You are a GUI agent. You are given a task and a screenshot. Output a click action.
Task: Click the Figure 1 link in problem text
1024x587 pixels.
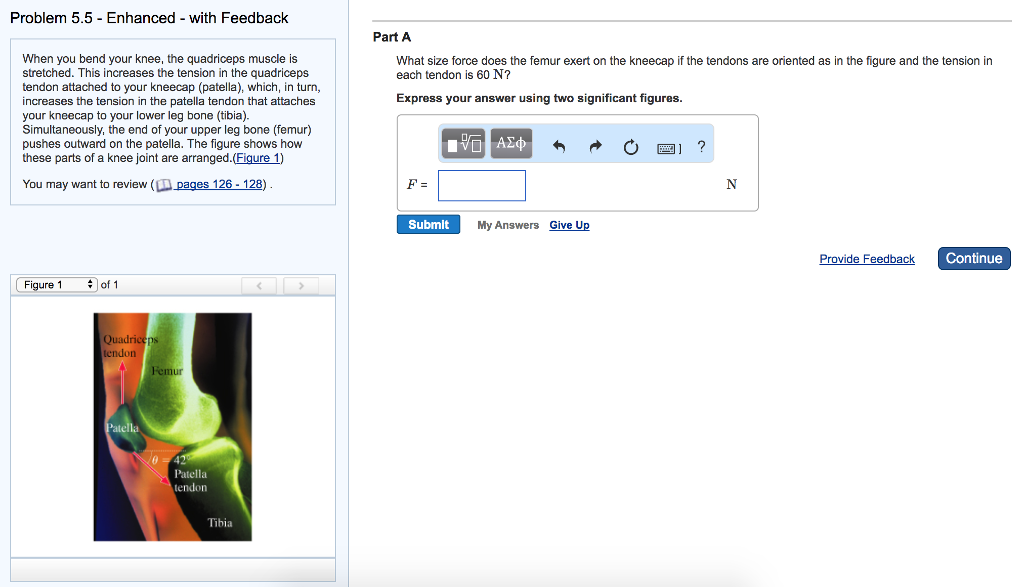258,158
